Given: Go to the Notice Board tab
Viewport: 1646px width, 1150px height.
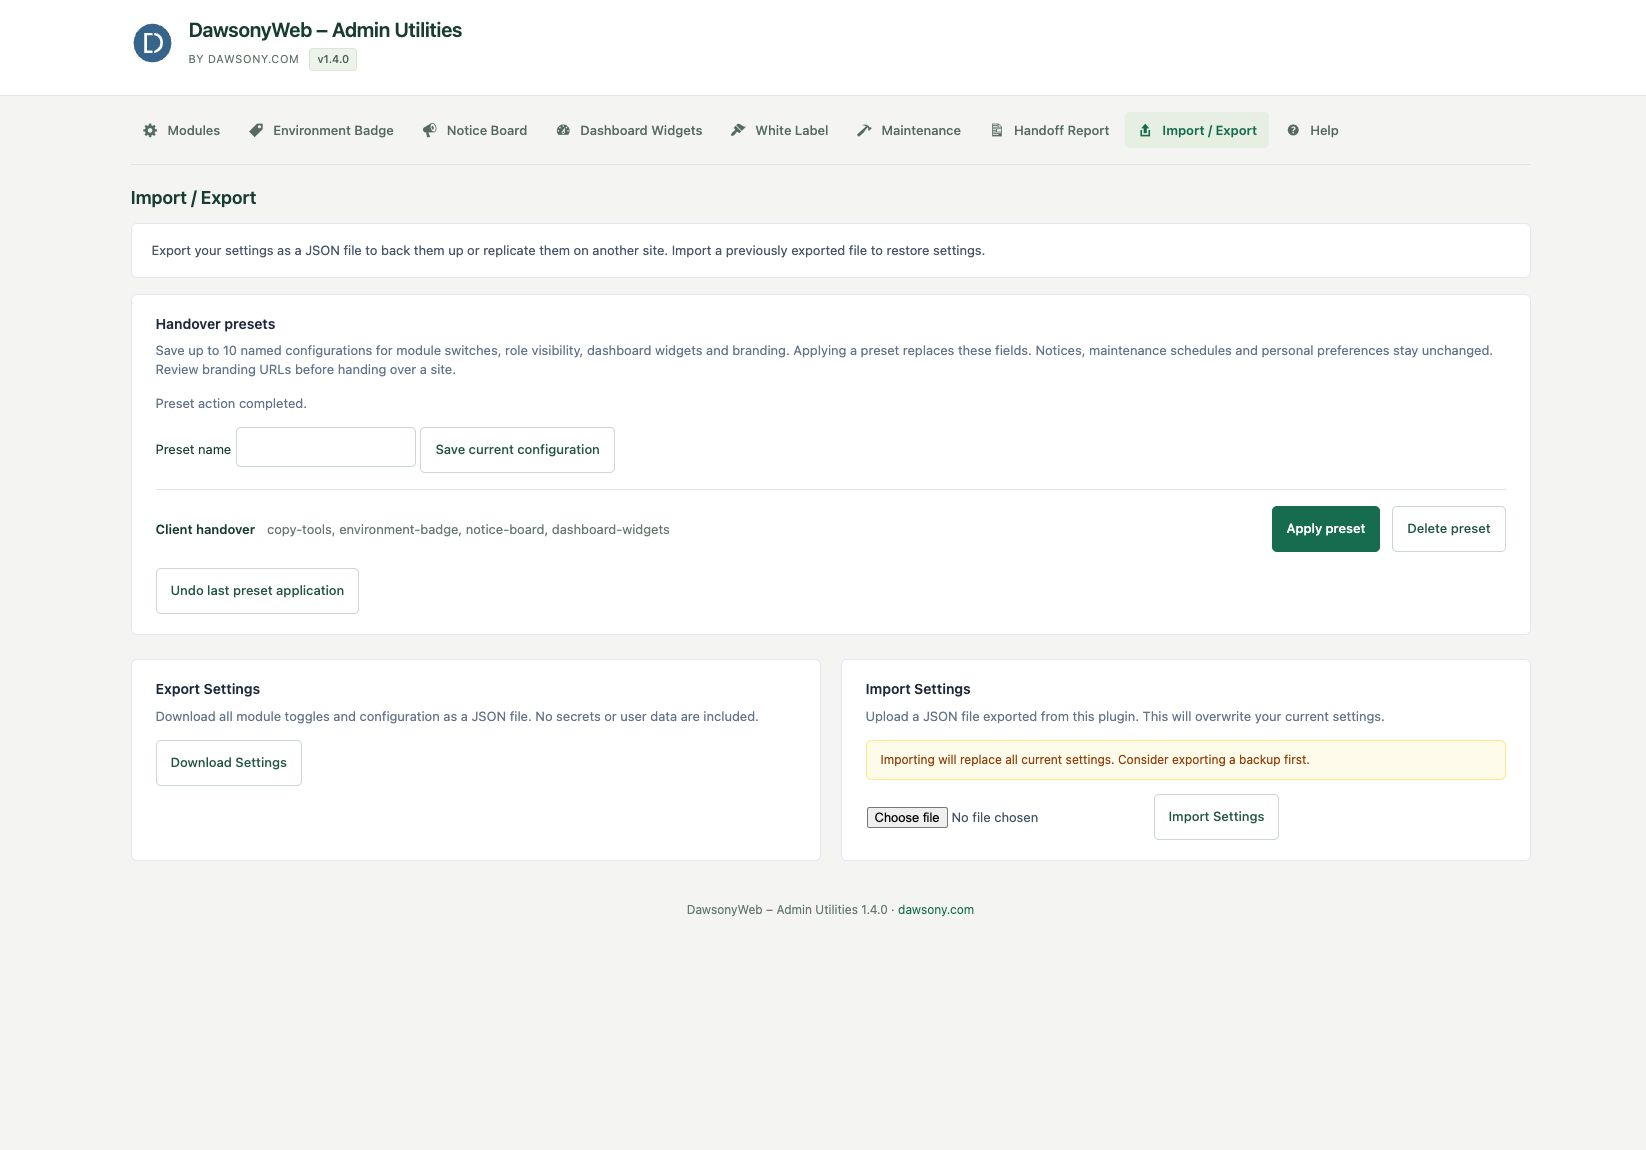Looking at the screenshot, I should 475,130.
